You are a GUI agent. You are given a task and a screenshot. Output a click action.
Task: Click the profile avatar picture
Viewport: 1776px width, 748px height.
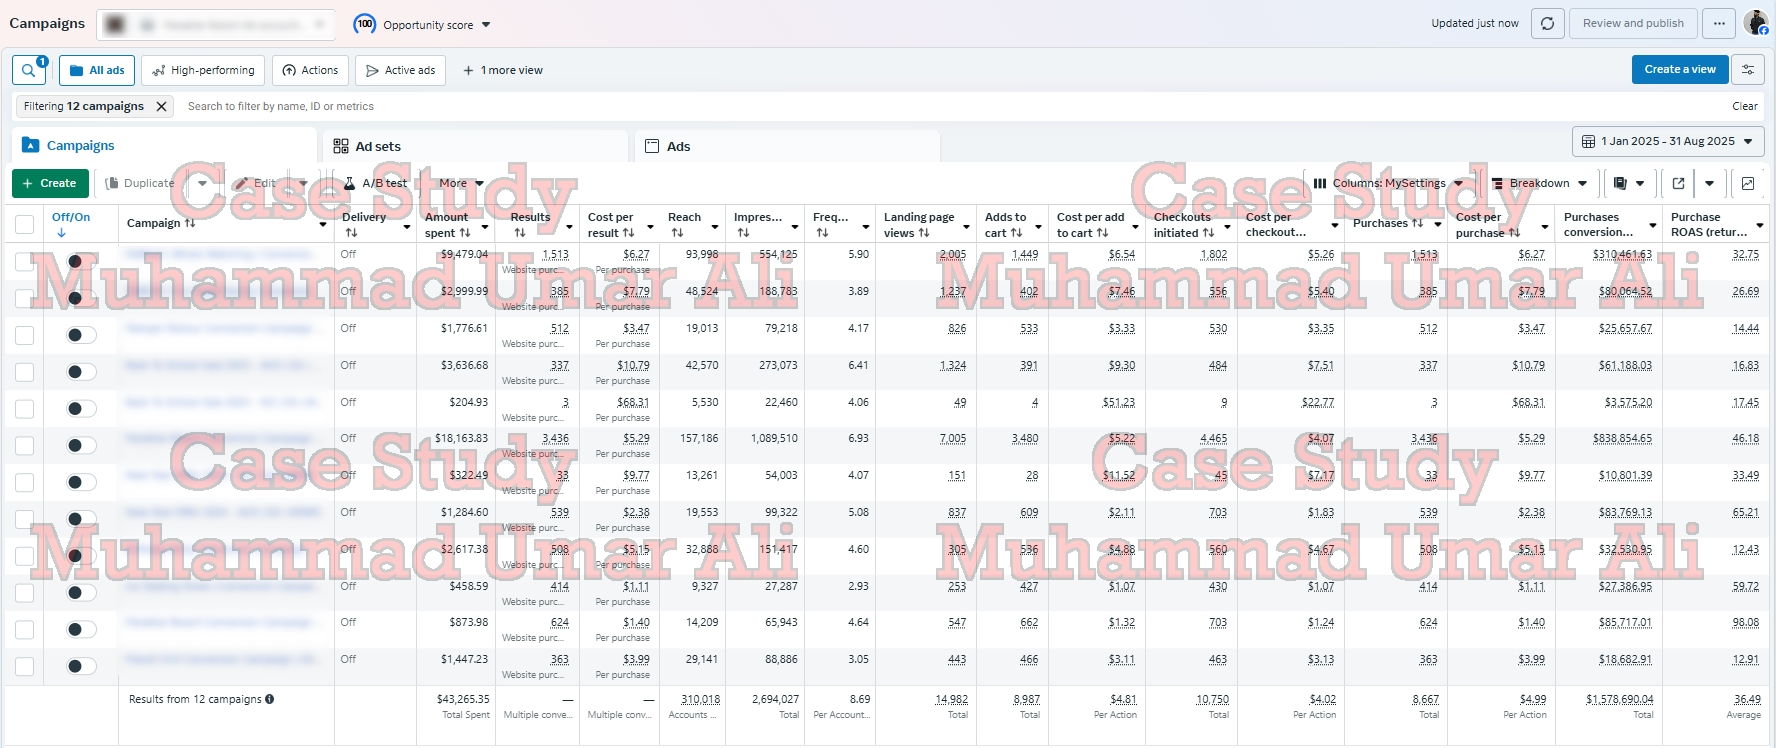(1755, 23)
